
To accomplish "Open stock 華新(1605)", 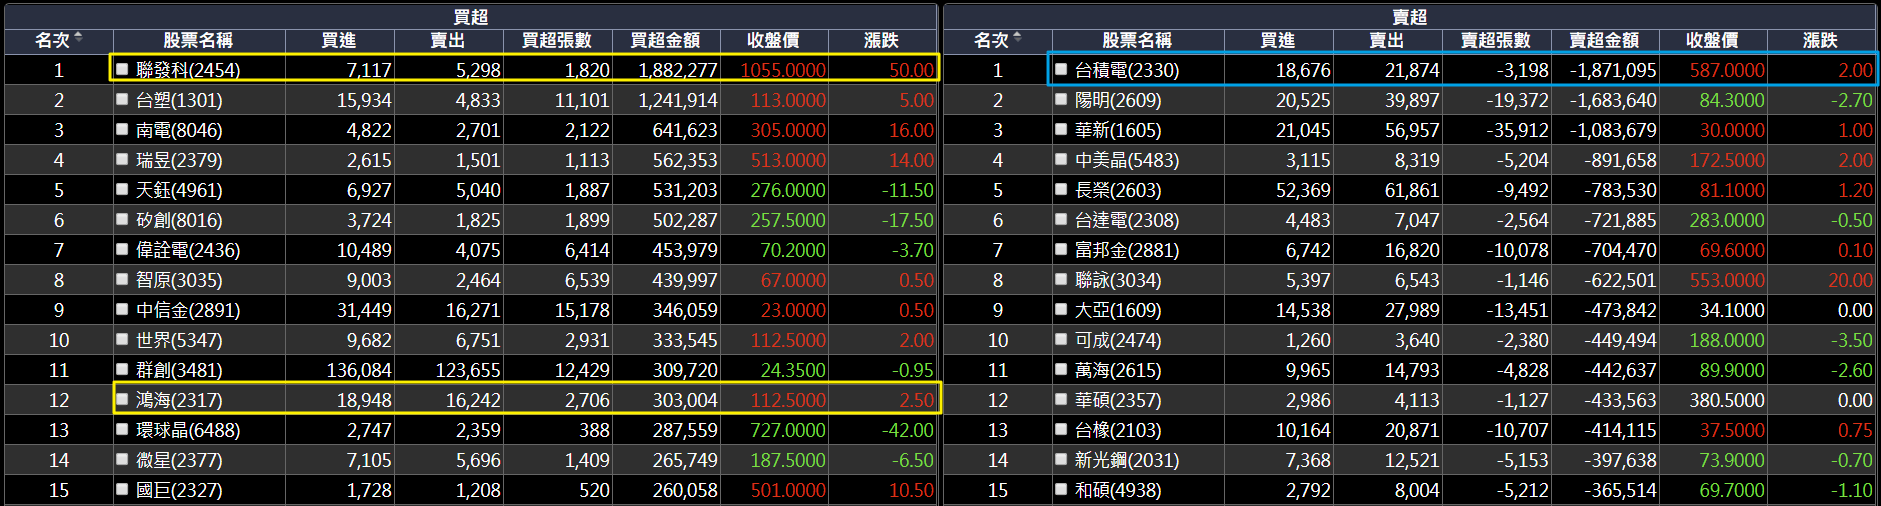I will (1118, 130).
